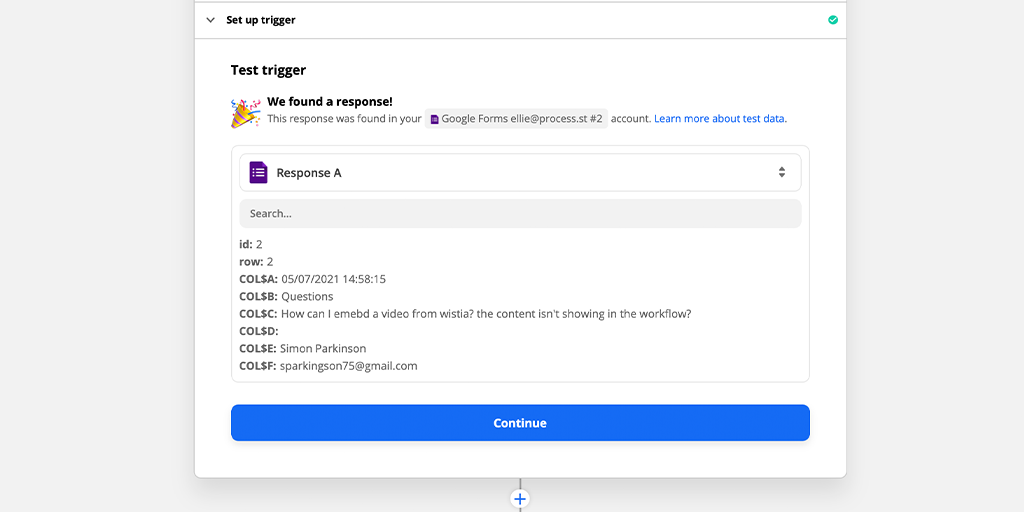The width and height of the screenshot is (1024, 512).
Task: Click the green completed checkmark icon
Action: pos(833,20)
